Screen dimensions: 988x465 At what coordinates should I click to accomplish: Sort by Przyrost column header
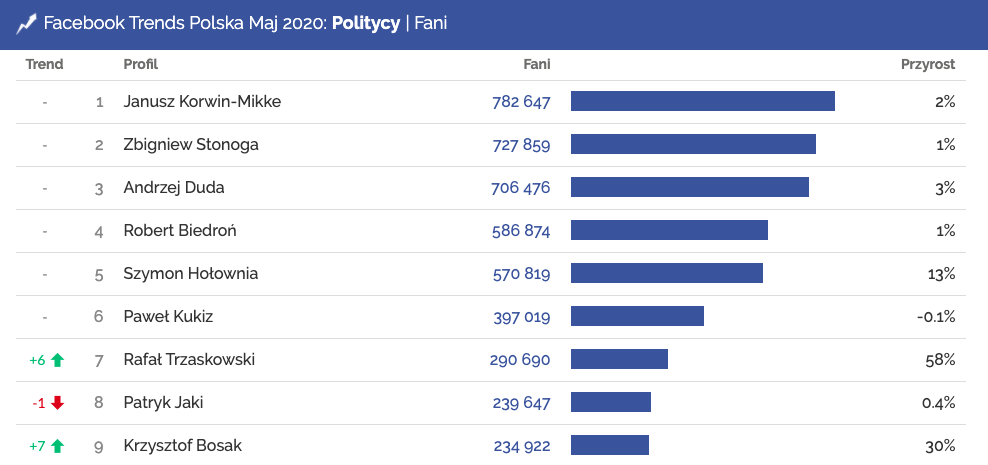coord(928,64)
